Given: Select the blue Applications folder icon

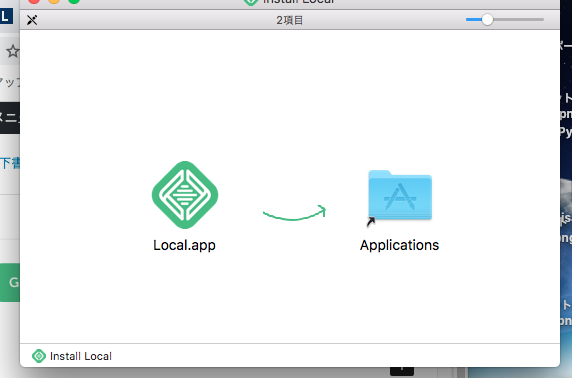Looking at the screenshot, I should click(400, 195).
